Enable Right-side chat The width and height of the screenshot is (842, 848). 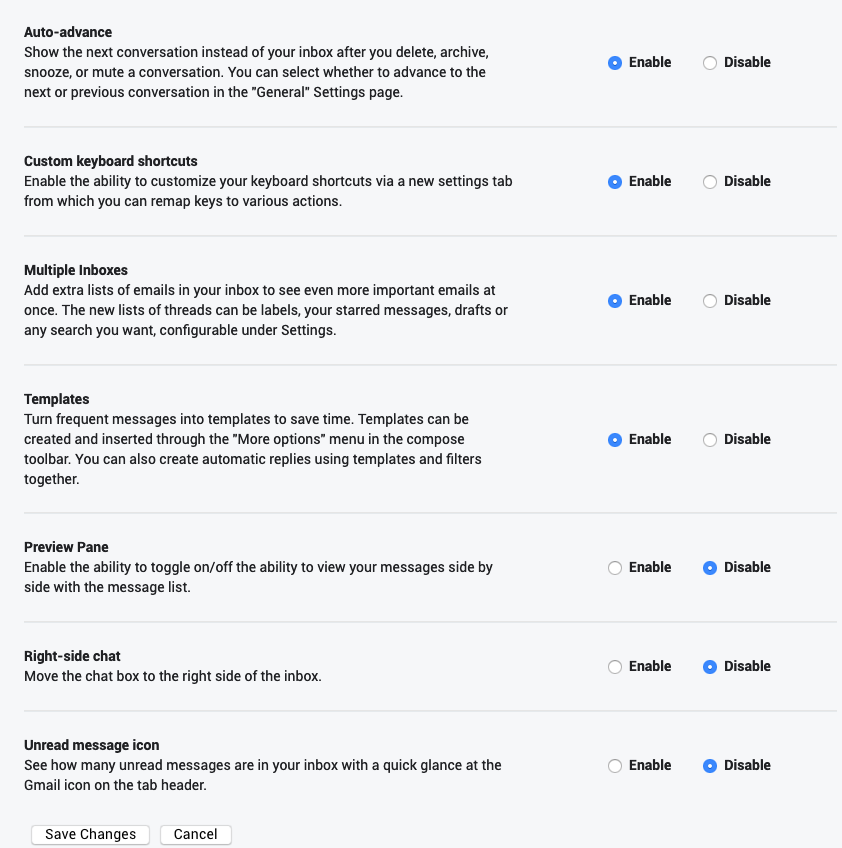click(615, 667)
